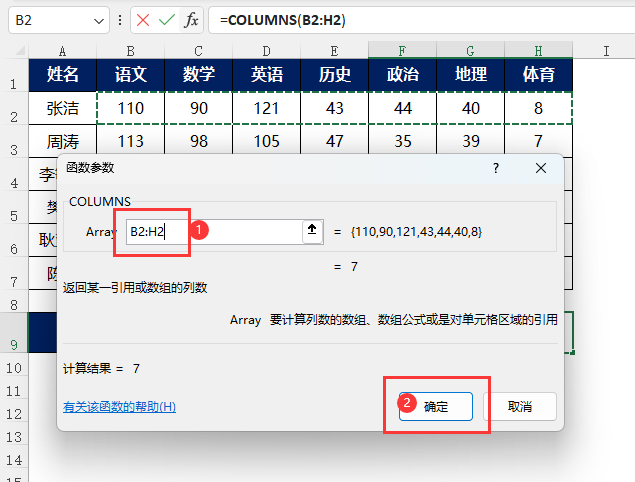Click cell with value 40
The width and height of the screenshot is (635, 482).
(x=471, y=108)
